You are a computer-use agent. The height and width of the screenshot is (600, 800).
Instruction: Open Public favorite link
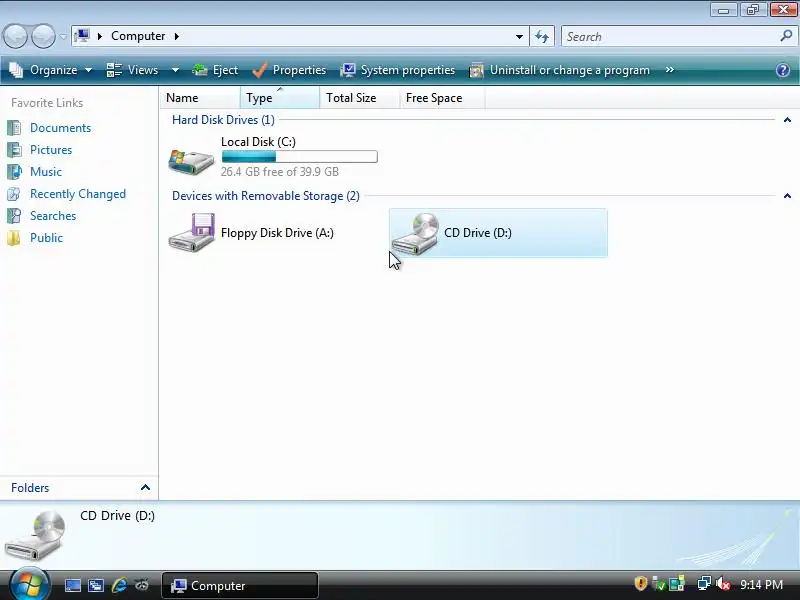click(x=46, y=238)
